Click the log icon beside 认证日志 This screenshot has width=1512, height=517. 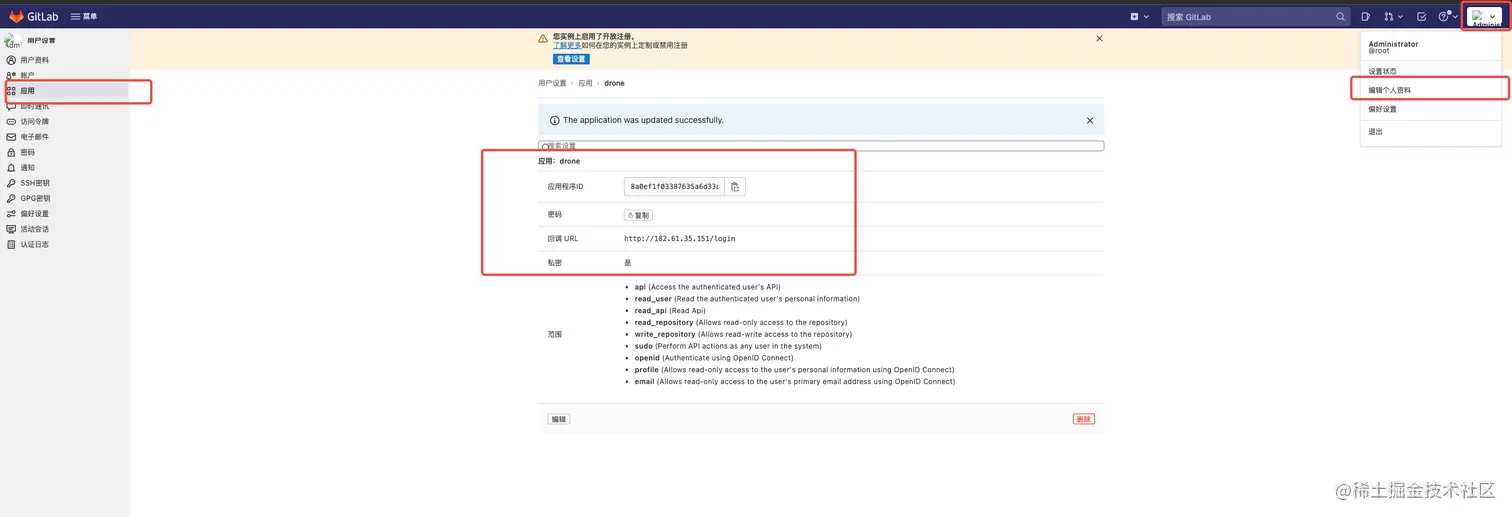[x=11, y=244]
